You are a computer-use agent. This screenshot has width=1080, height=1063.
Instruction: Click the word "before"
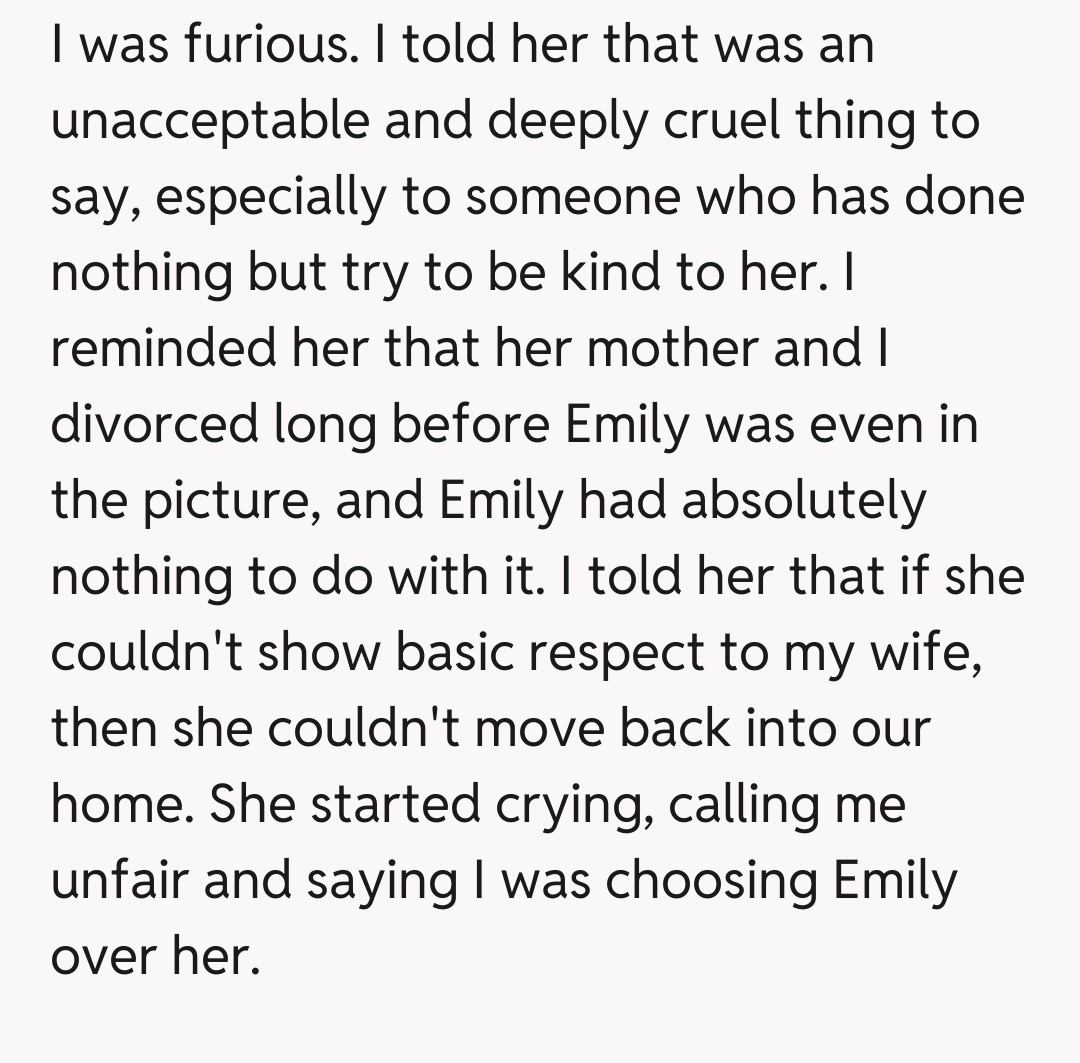point(469,425)
